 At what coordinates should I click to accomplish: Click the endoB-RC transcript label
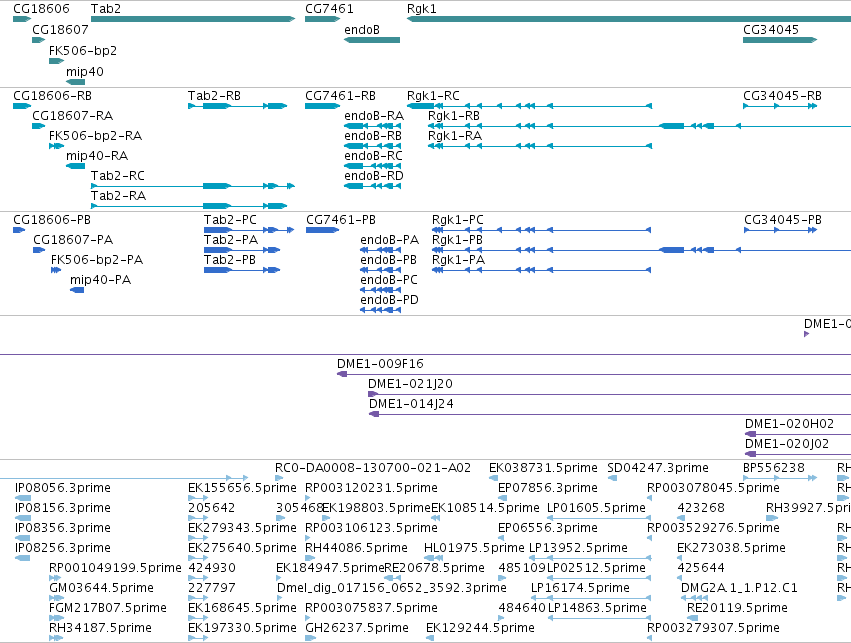click(373, 156)
